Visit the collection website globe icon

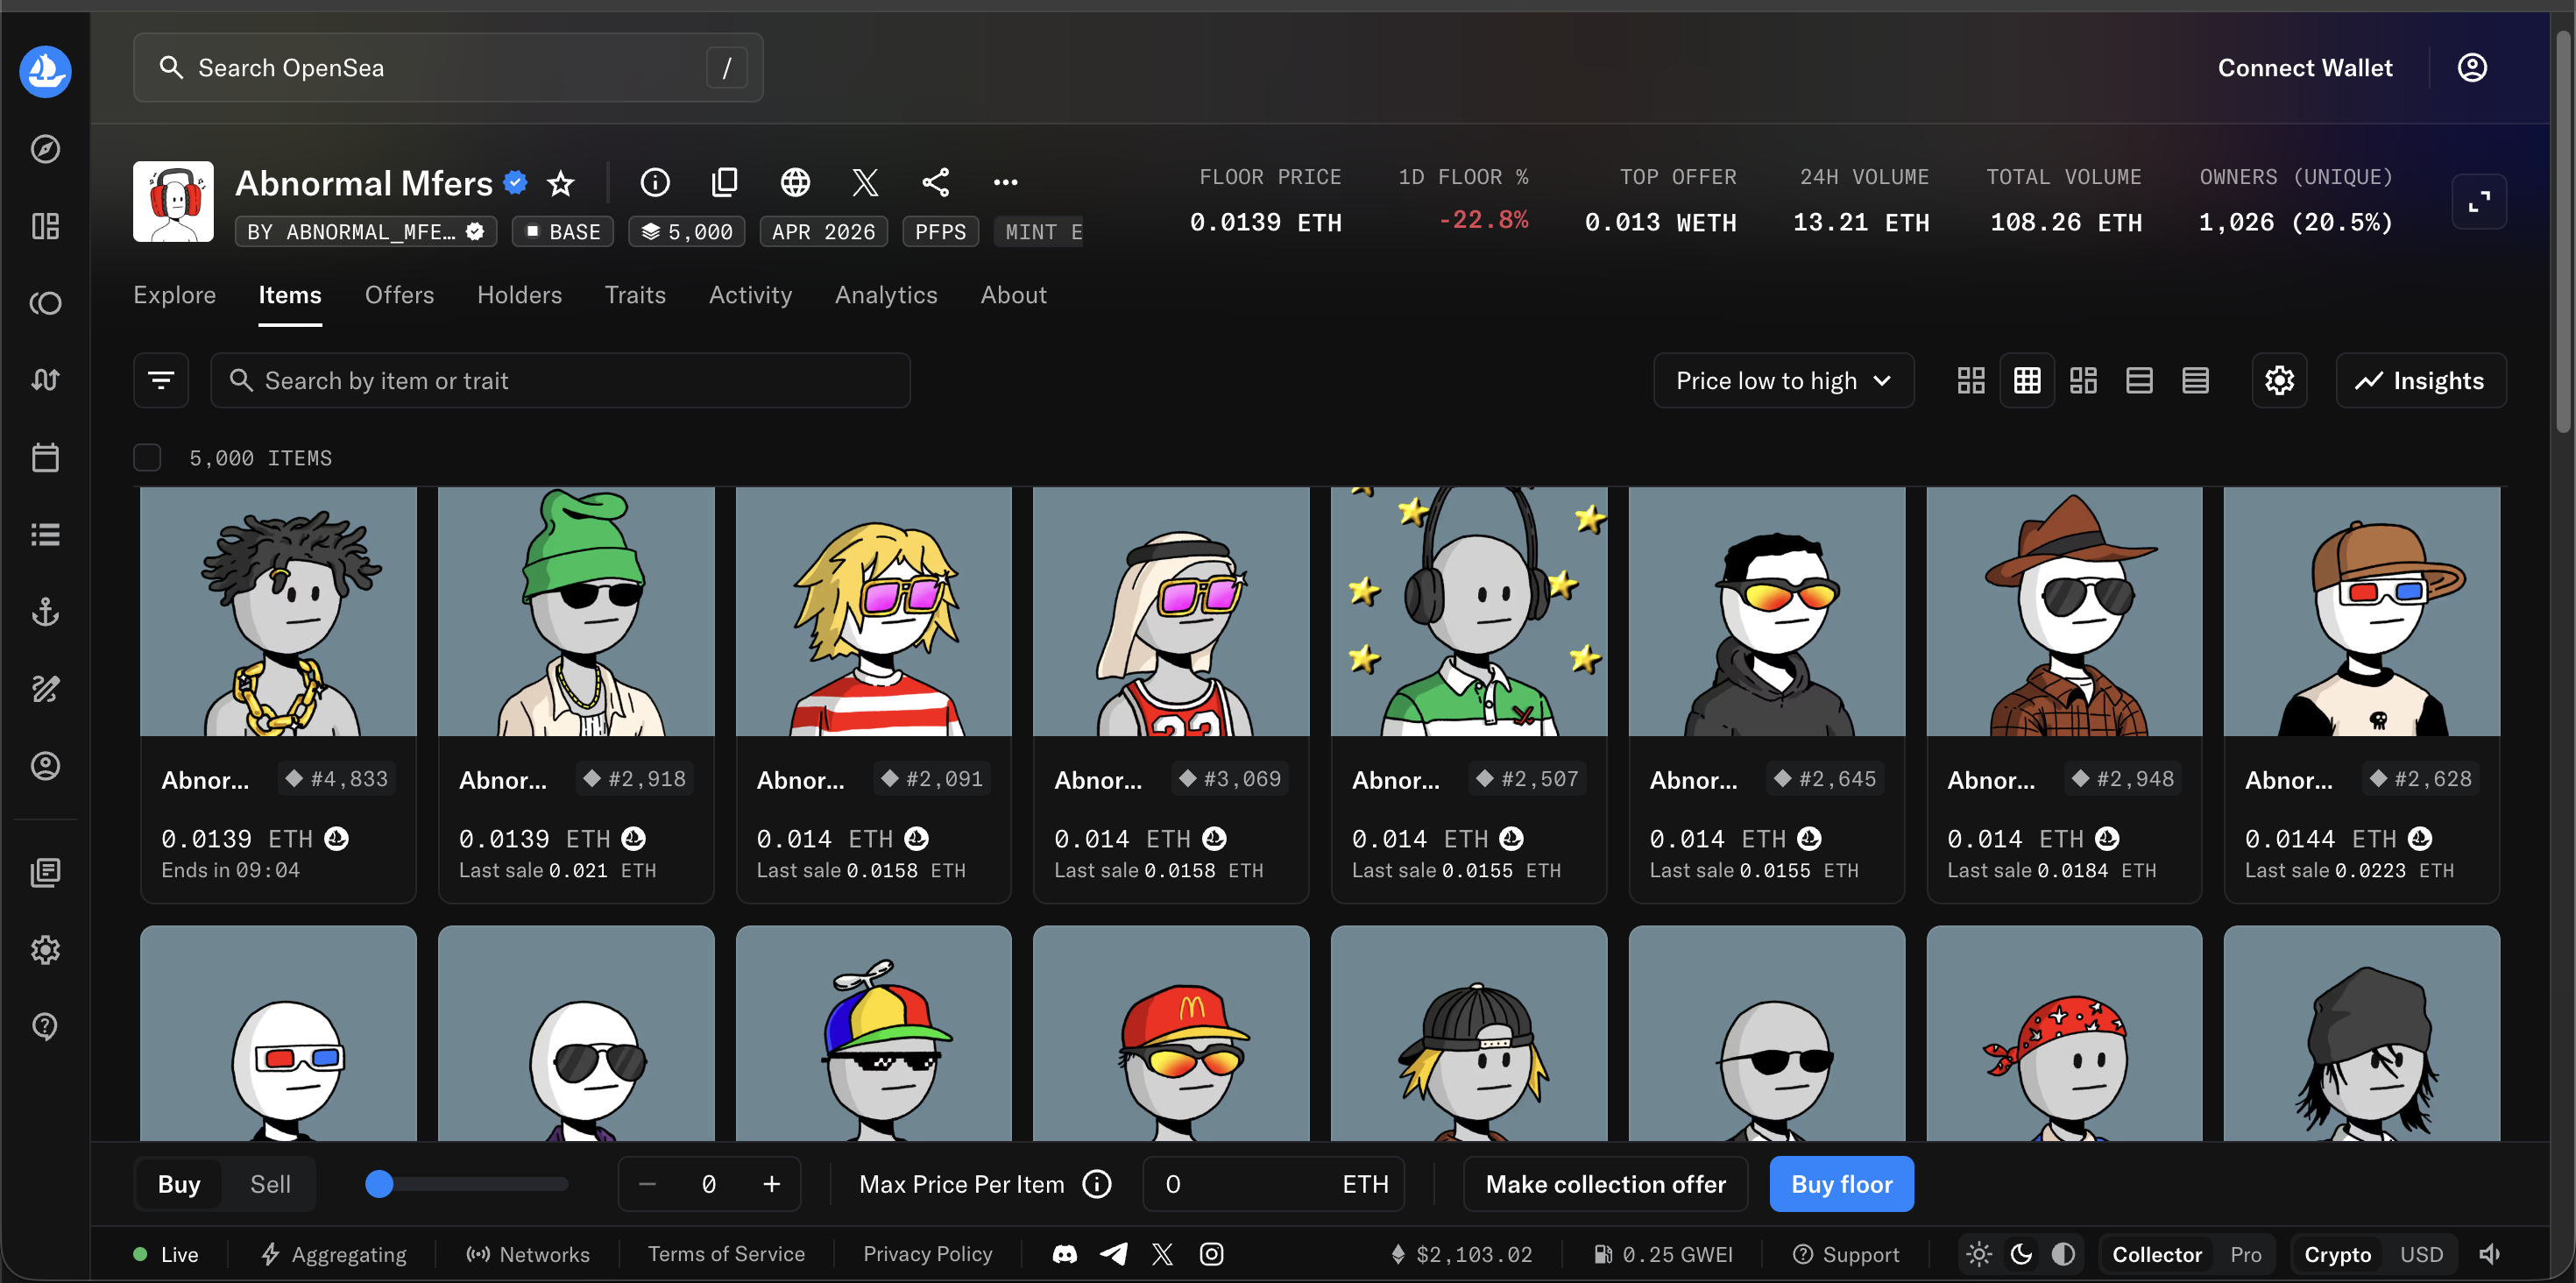795,182
